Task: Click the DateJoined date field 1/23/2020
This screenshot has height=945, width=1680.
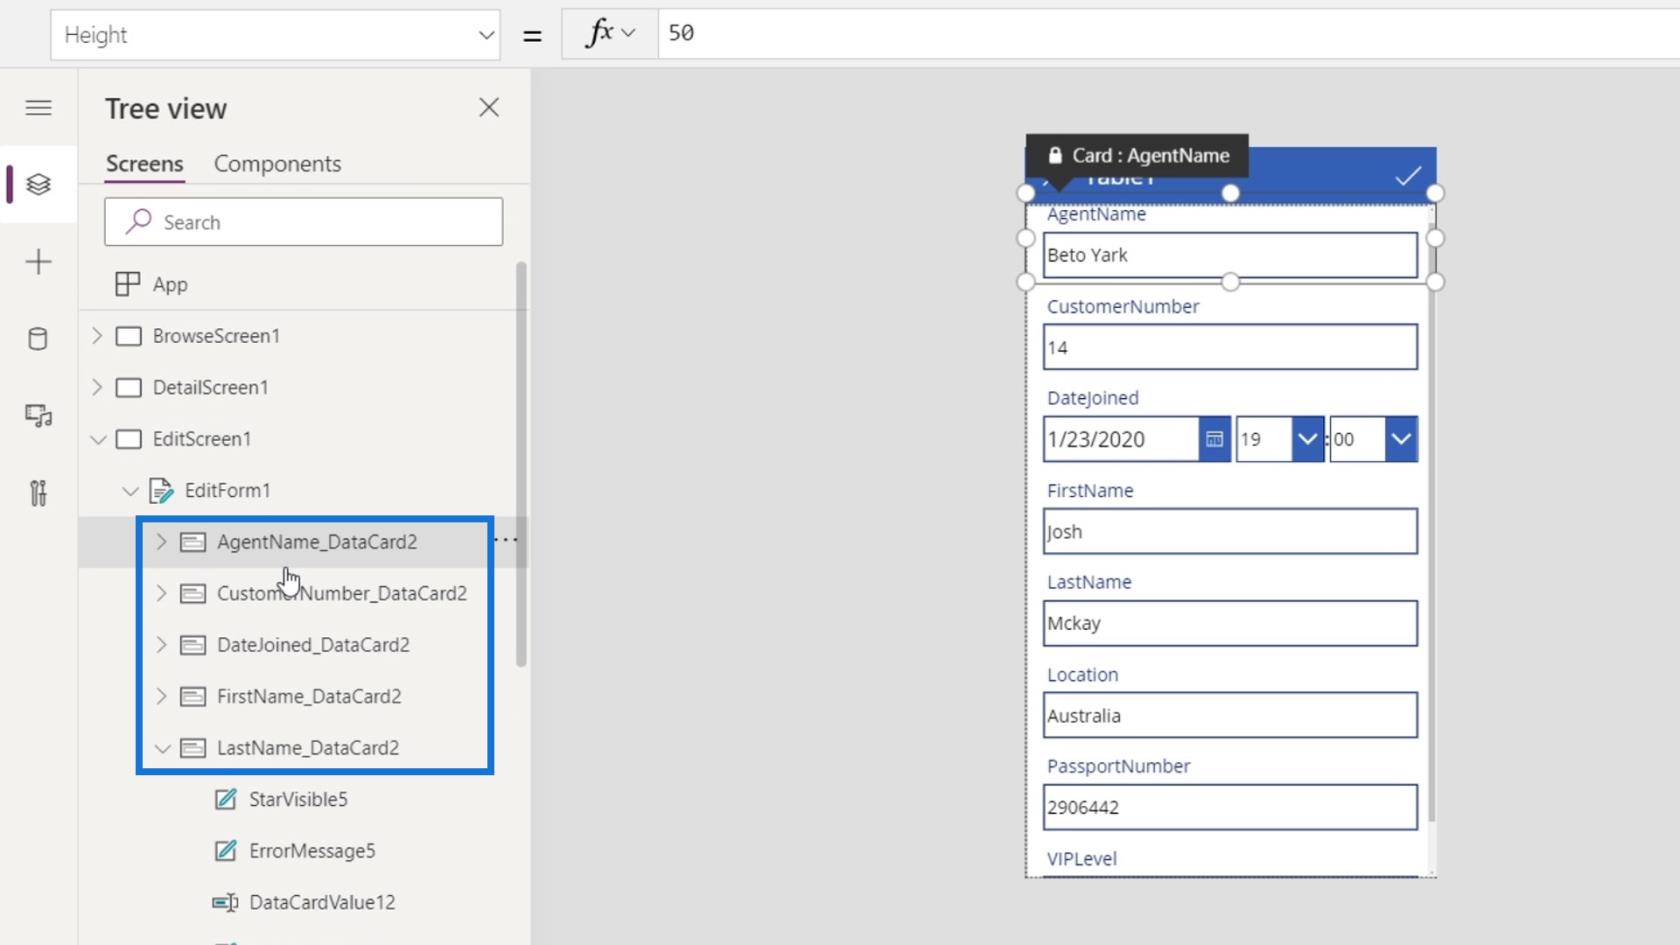Action: click(x=1121, y=439)
